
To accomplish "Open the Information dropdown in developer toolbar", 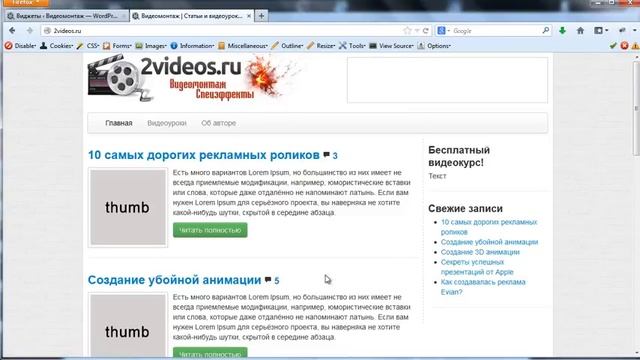I will click(192, 46).
